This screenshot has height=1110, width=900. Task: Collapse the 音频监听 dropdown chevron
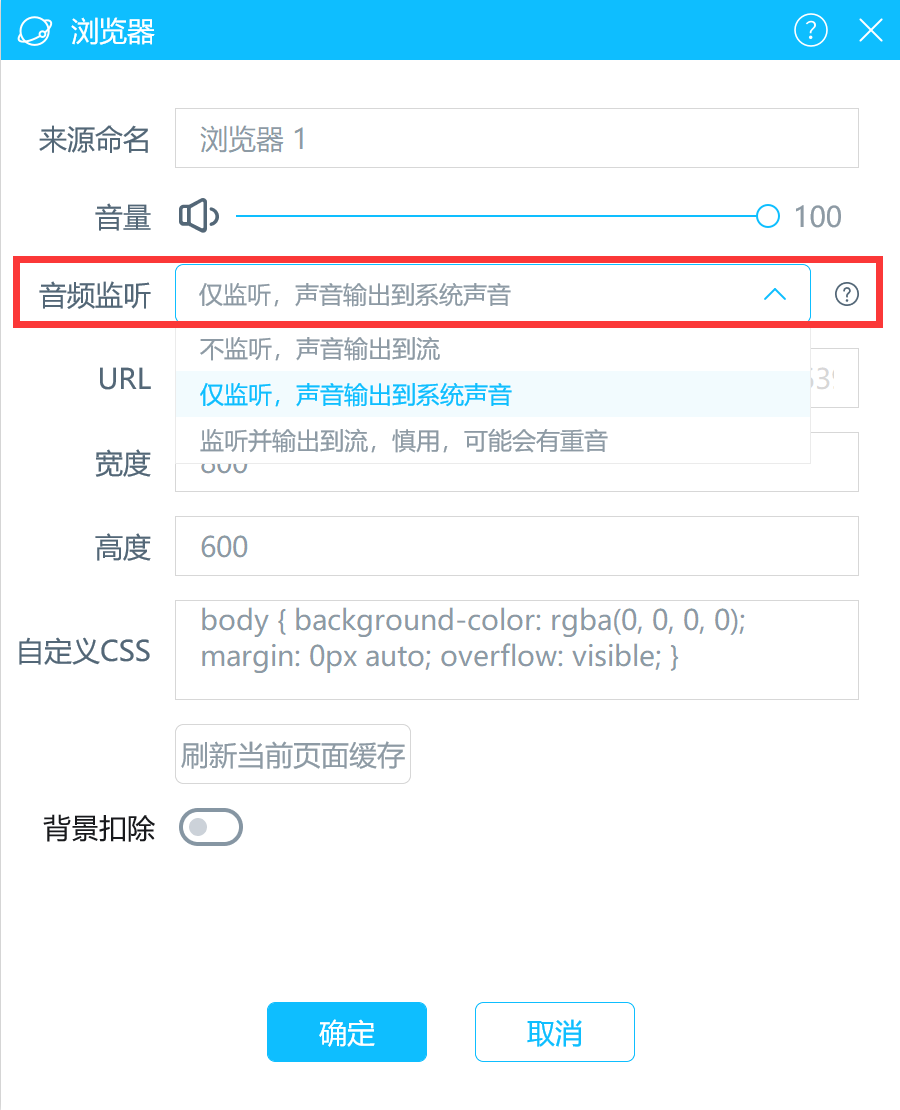coord(775,294)
